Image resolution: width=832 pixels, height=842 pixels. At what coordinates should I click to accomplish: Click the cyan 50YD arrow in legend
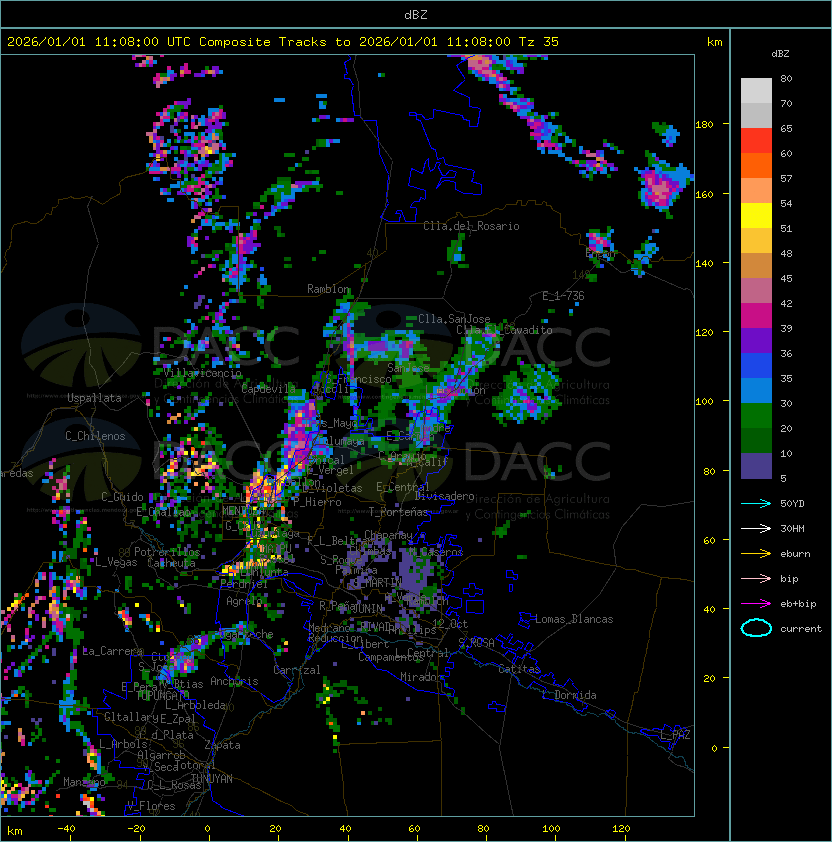[x=756, y=503]
